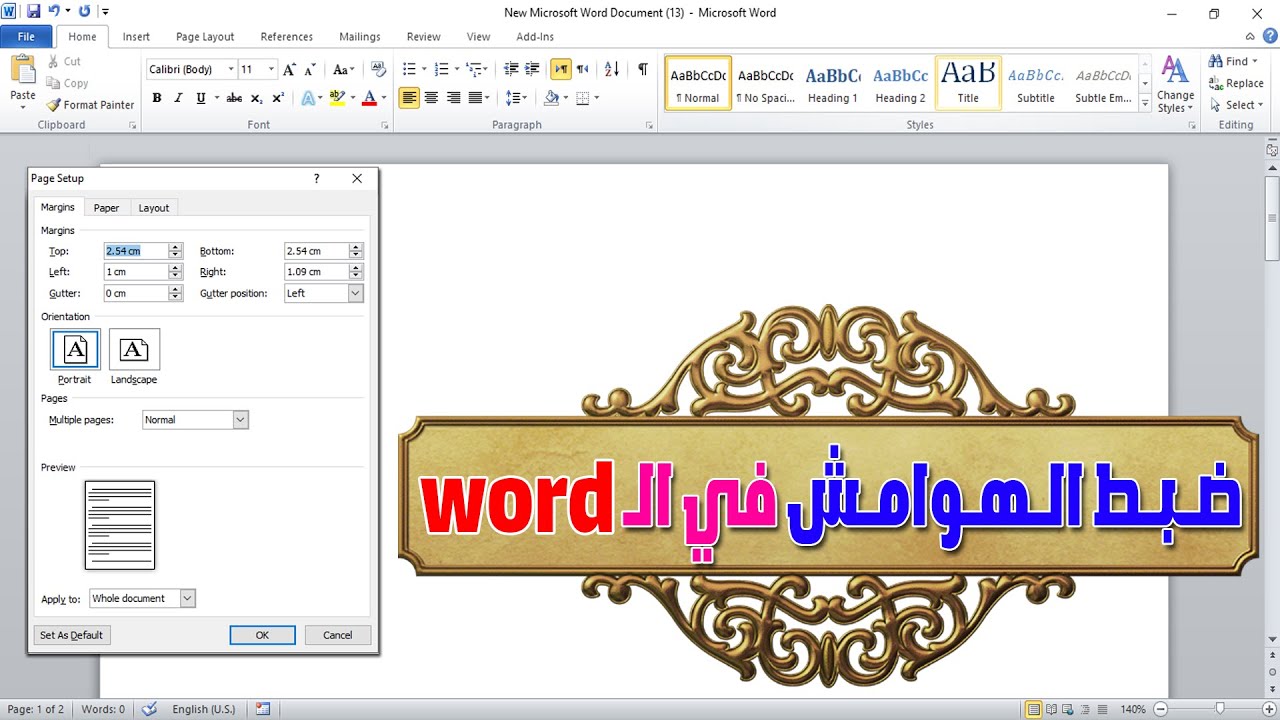Switch to the Insert ribbon tab
This screenshot has height=720, width=1280.
click(x=136, y=37)
